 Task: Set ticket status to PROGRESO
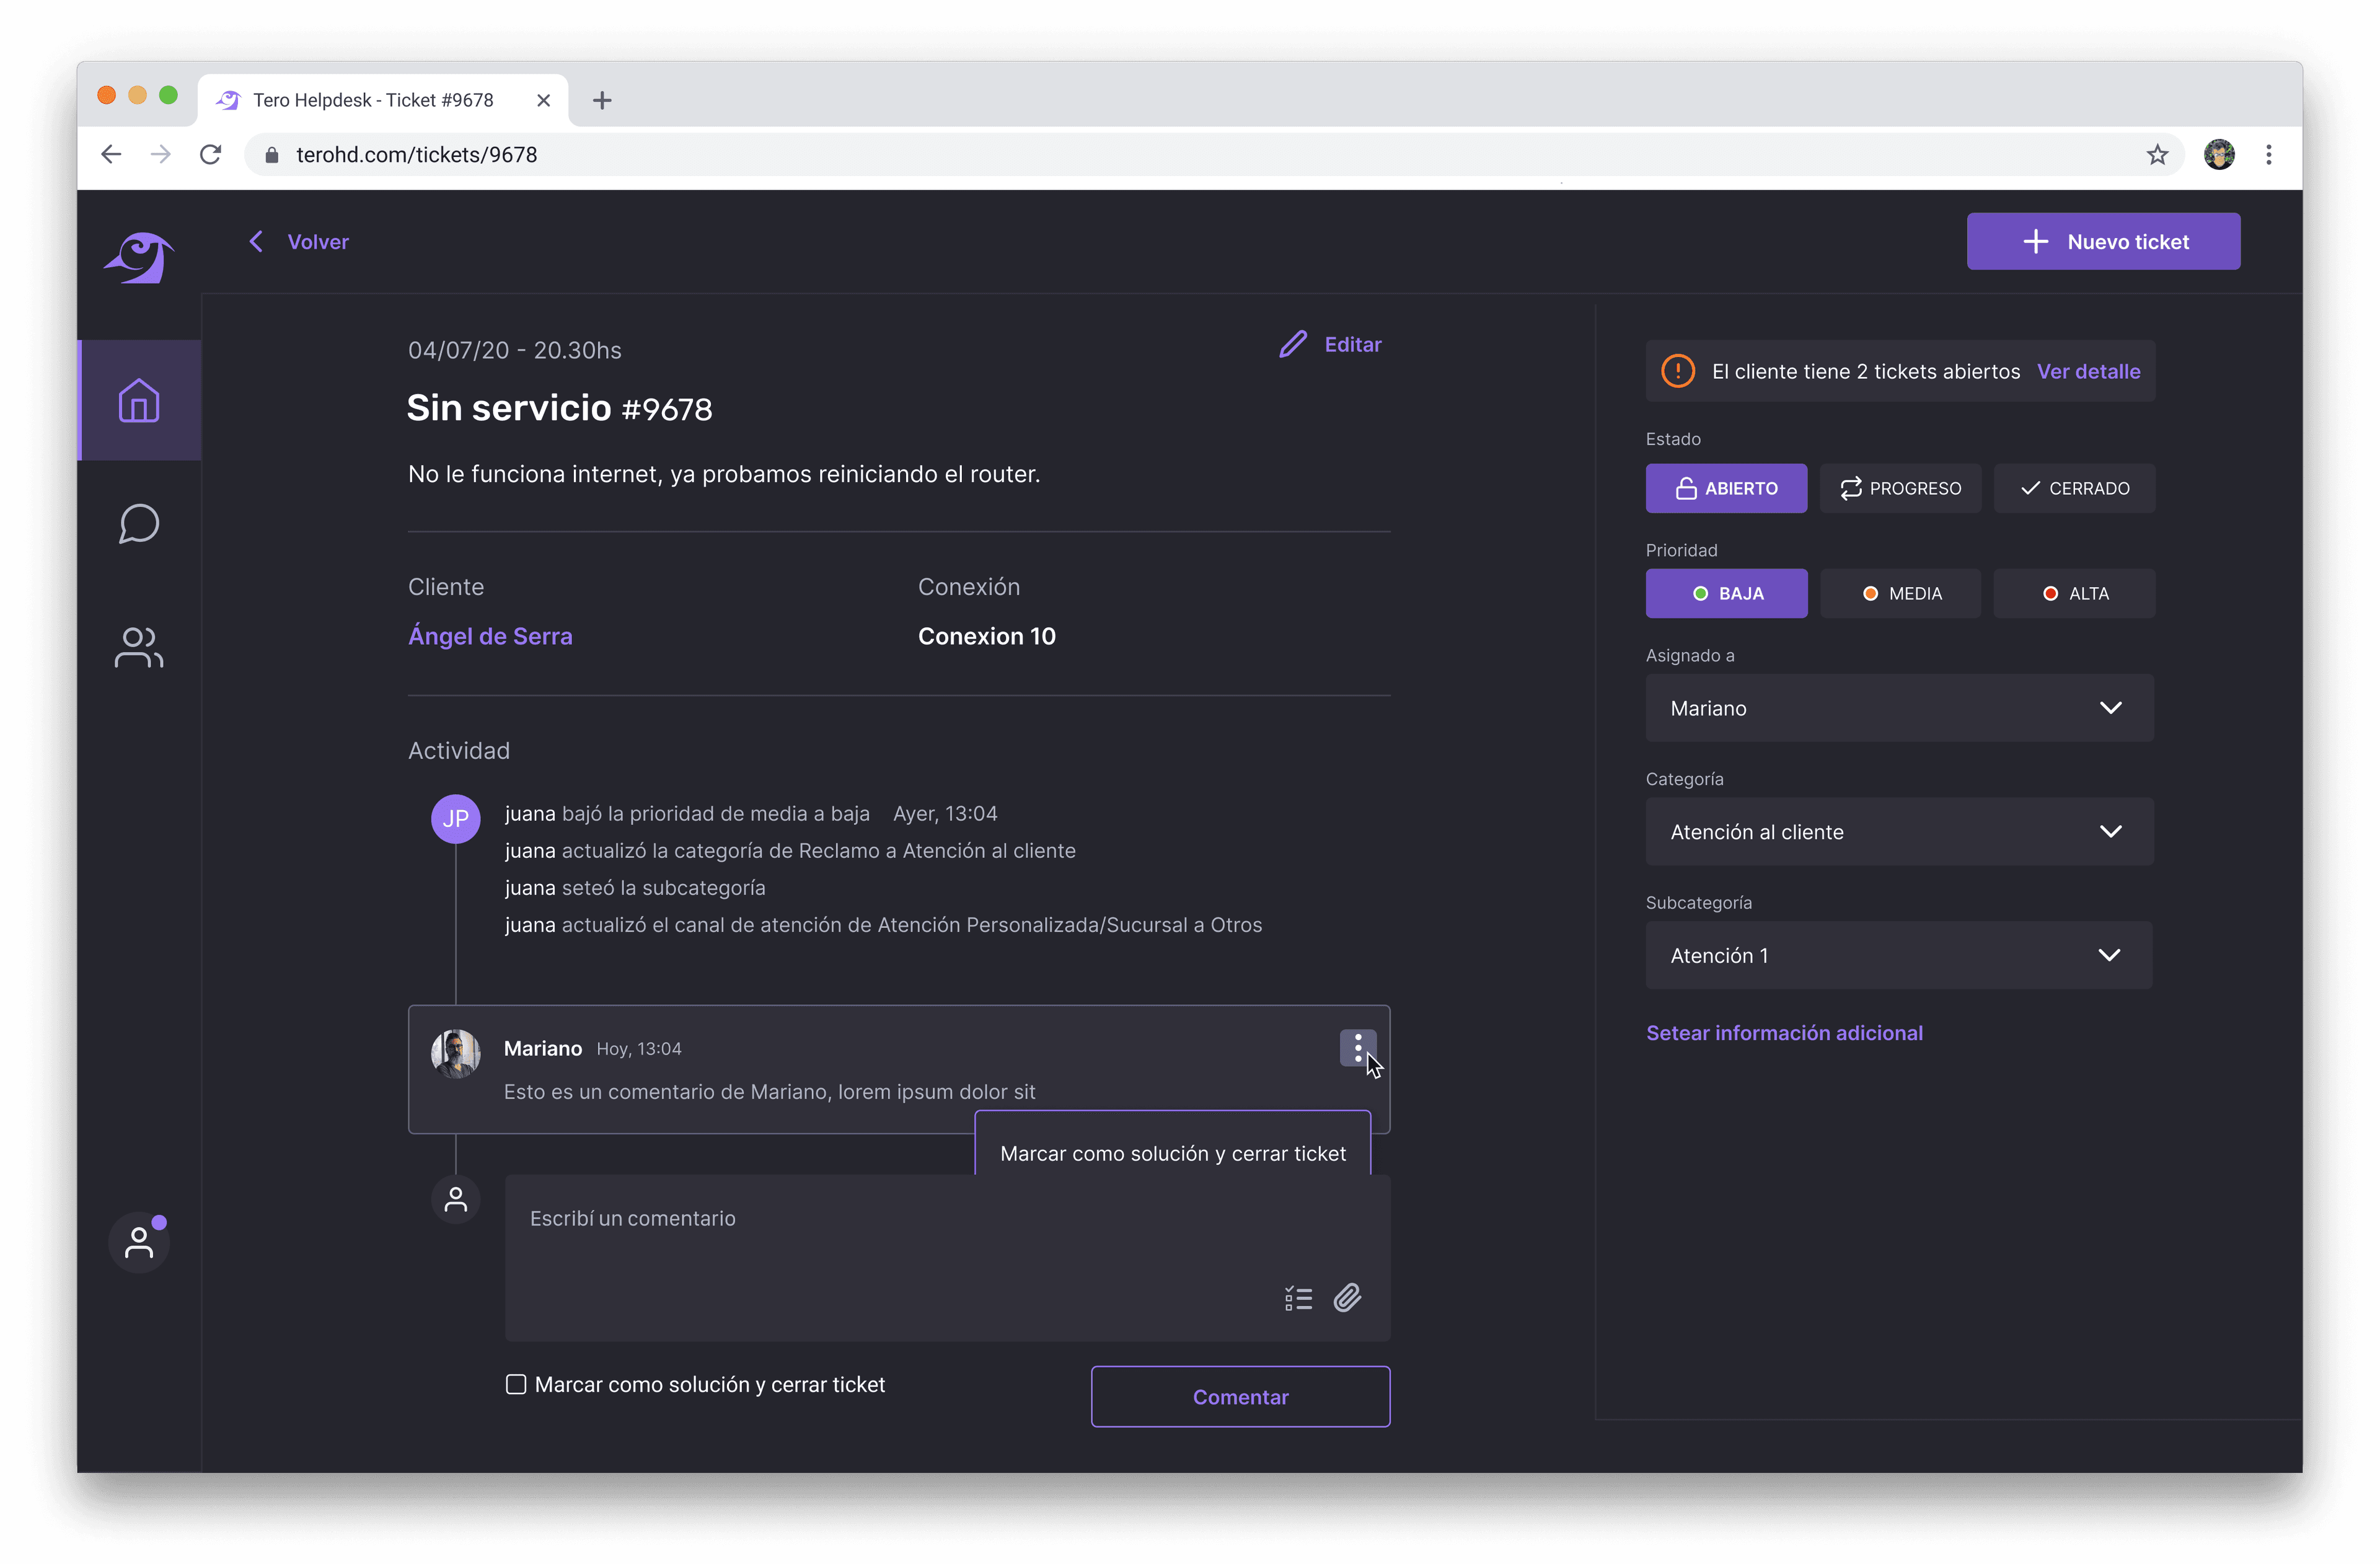point(1900,488)
